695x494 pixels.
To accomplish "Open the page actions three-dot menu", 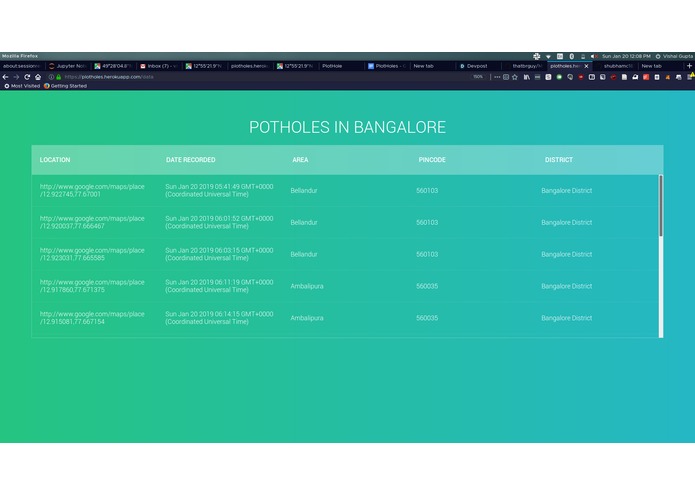I will [x=497, y=77].
